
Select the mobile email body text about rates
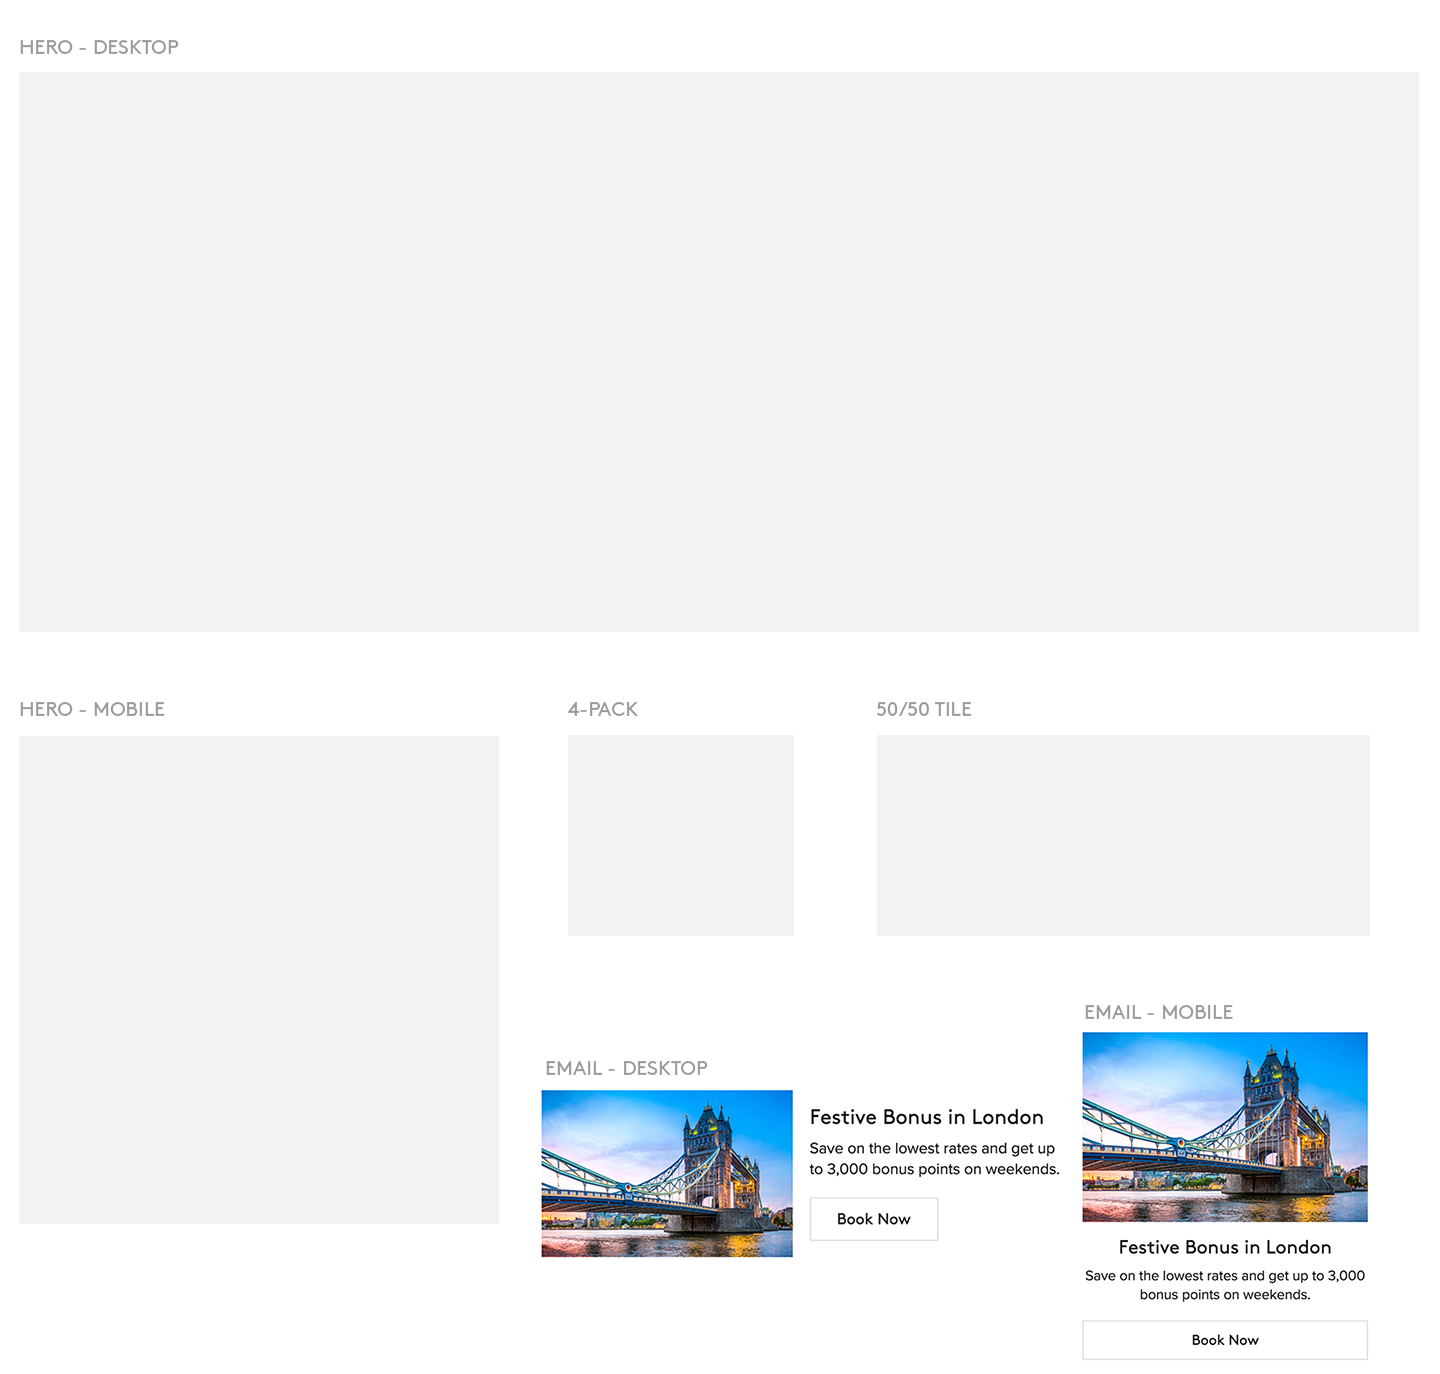[1224, 1285]
